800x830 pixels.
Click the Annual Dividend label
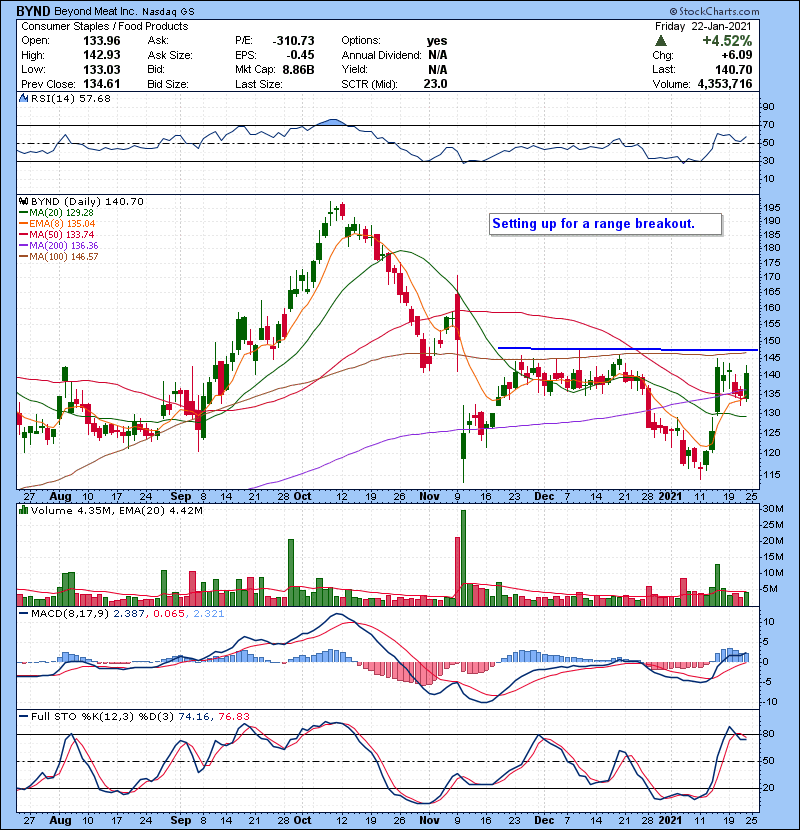click(381, 55)
